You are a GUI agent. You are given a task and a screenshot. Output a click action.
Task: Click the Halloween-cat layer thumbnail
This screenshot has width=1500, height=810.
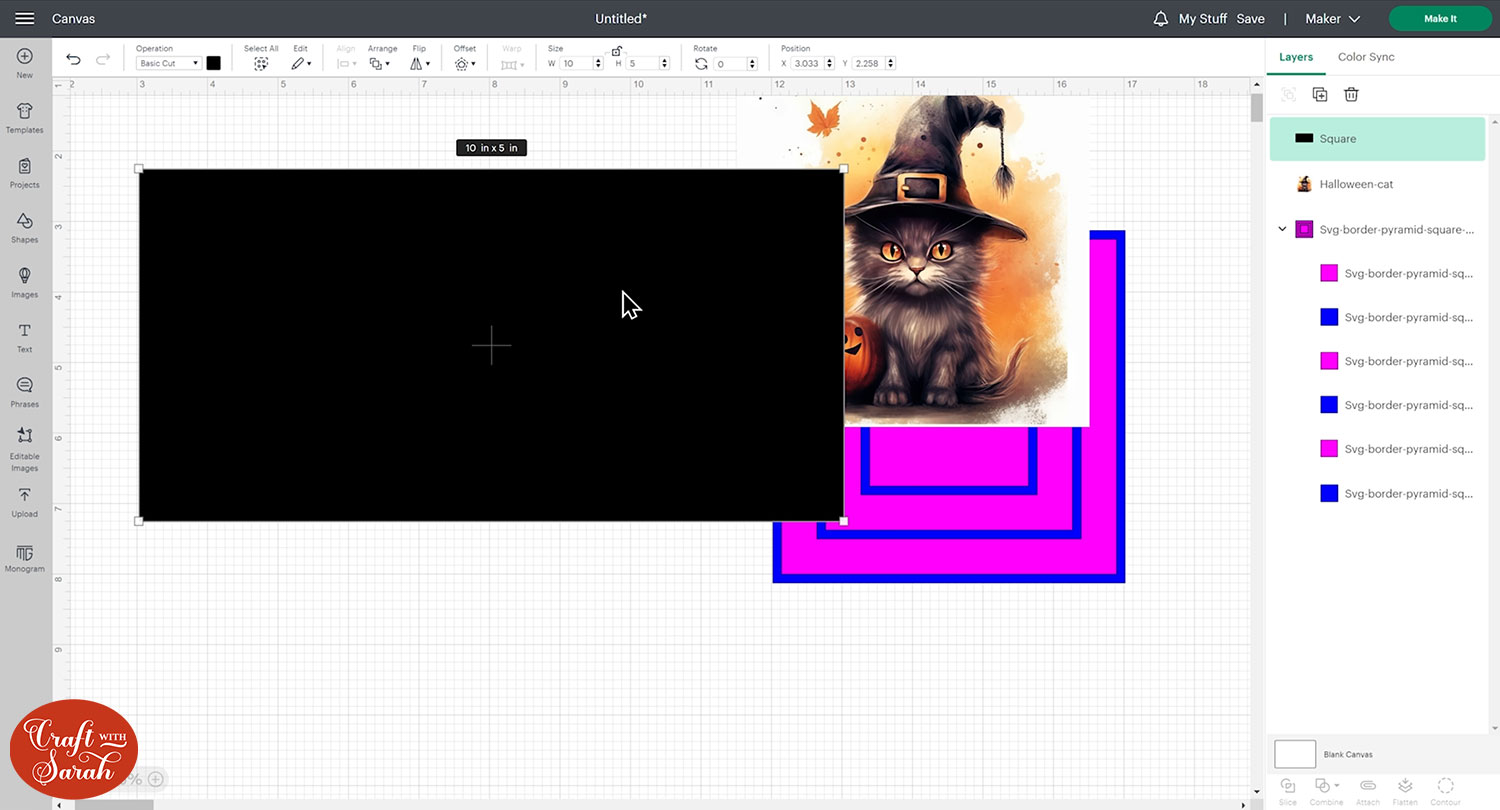tap(1304, 184)
